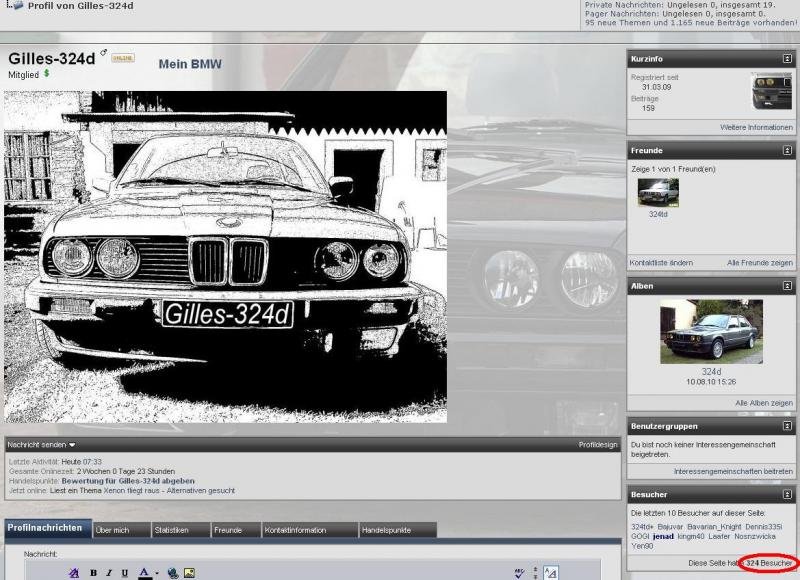Collapse the Kurzinfo panel
800x580 pixels.
pos(787,59)
